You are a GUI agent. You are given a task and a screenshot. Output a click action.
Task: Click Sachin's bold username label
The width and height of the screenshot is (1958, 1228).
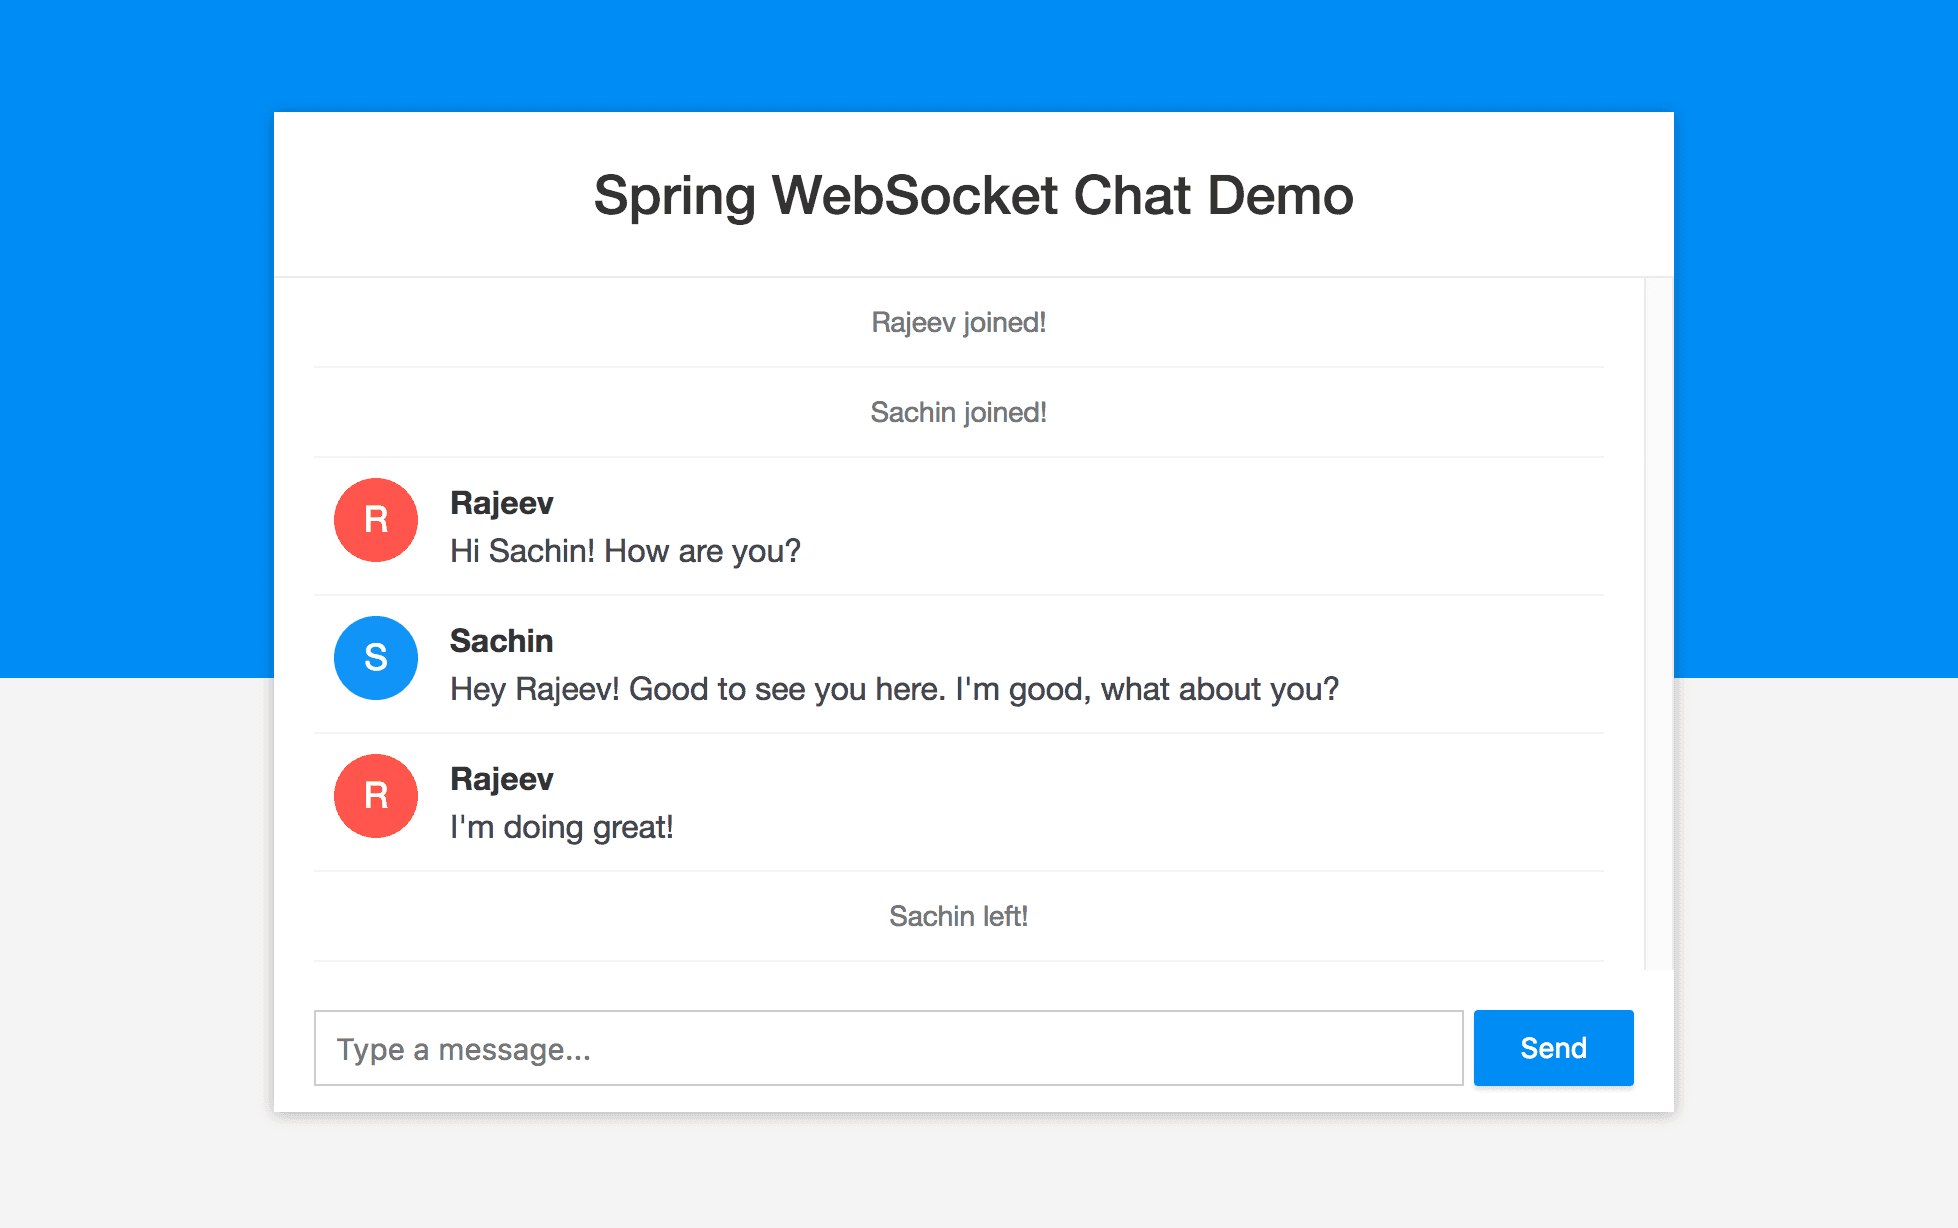pos(501,641)
